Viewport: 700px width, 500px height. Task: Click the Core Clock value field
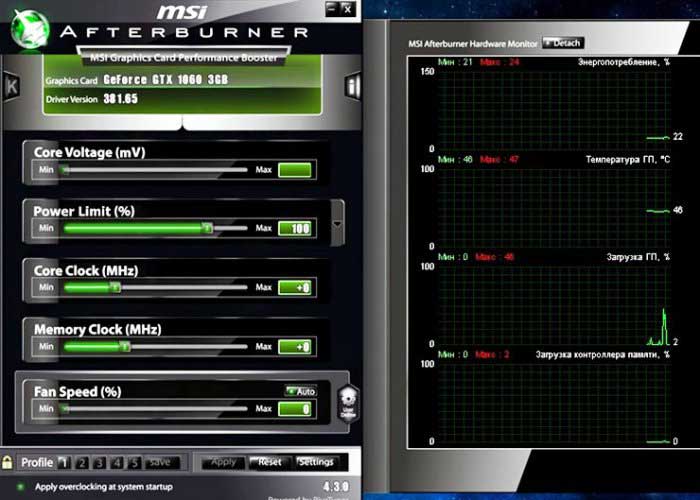click(x=295, y=287)
